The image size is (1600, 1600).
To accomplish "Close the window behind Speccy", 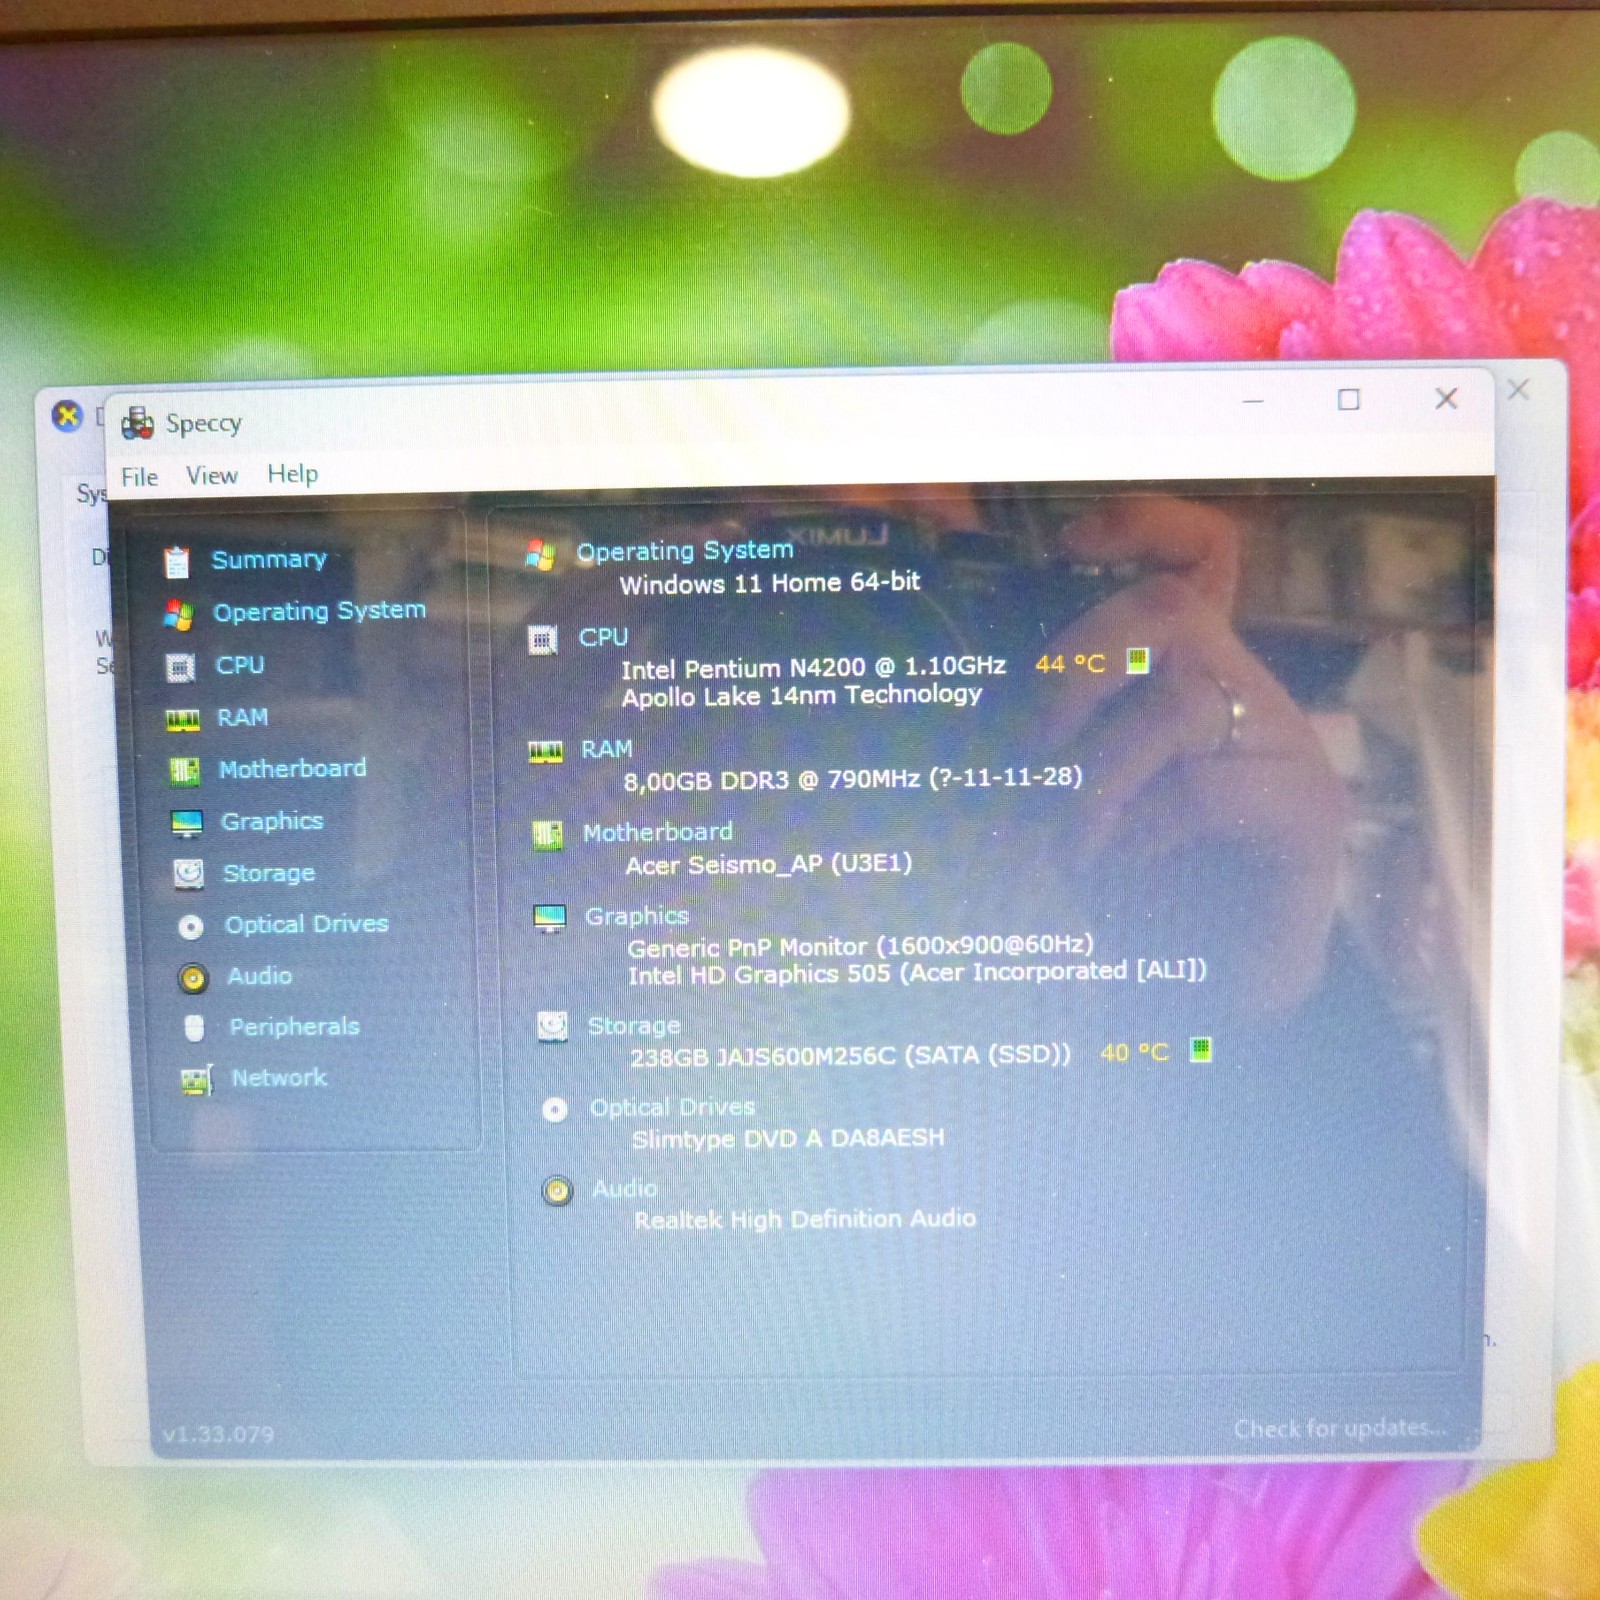I will [x=1518, y=390].
